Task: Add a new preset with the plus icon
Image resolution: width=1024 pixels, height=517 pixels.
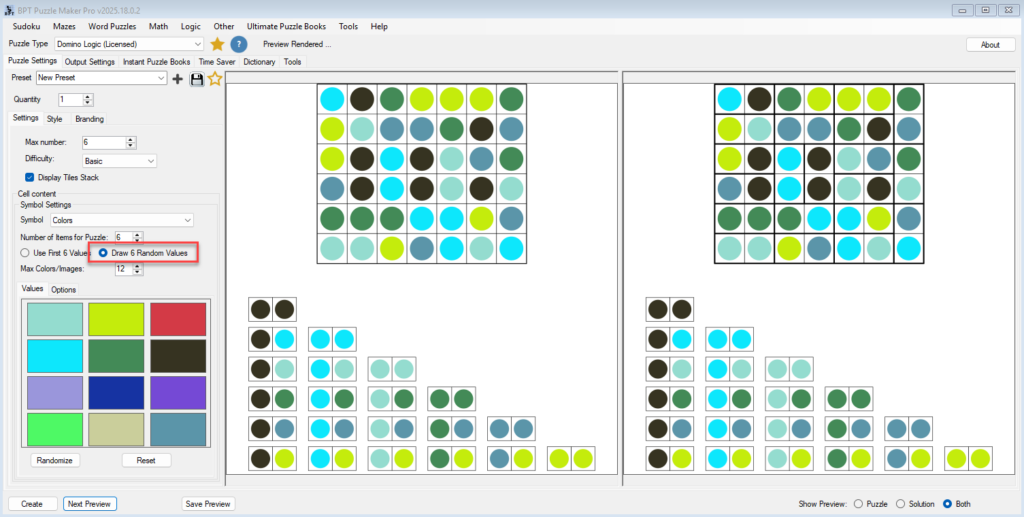Action: [x=178, y=78]
